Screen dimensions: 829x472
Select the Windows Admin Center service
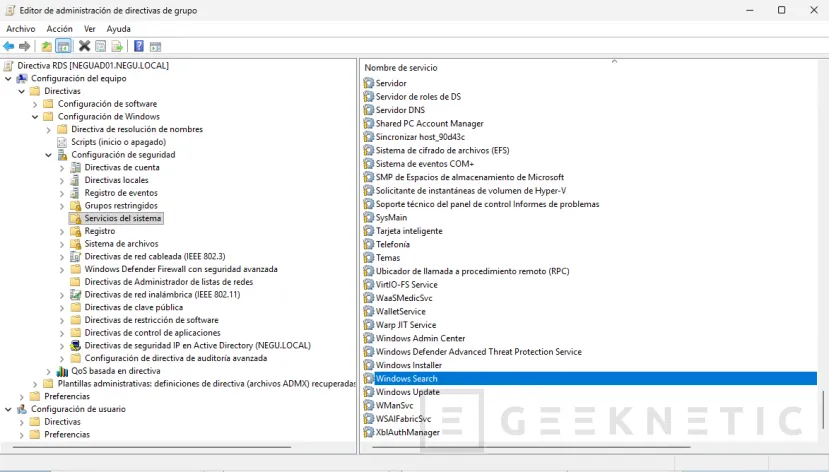click(x=420, y=338)
